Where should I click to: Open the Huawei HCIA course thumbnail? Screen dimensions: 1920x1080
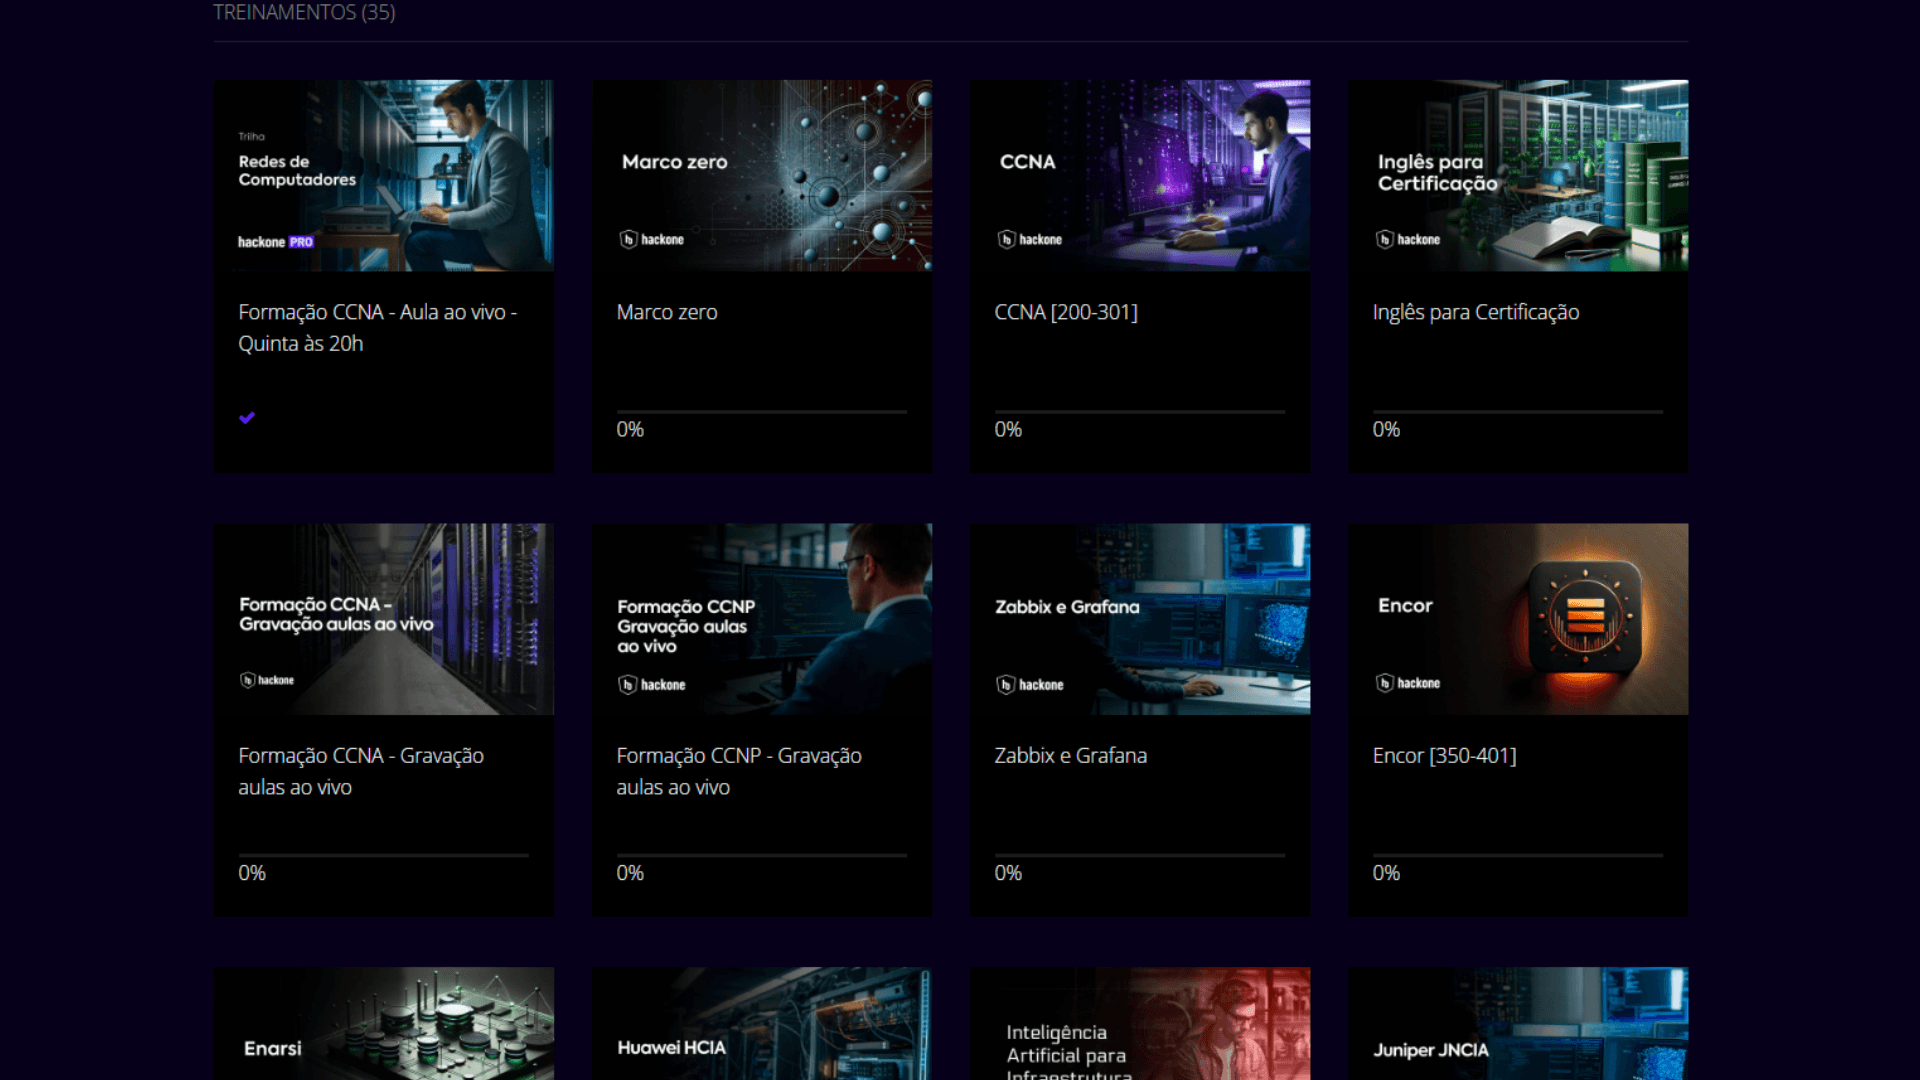(761, 1023)
